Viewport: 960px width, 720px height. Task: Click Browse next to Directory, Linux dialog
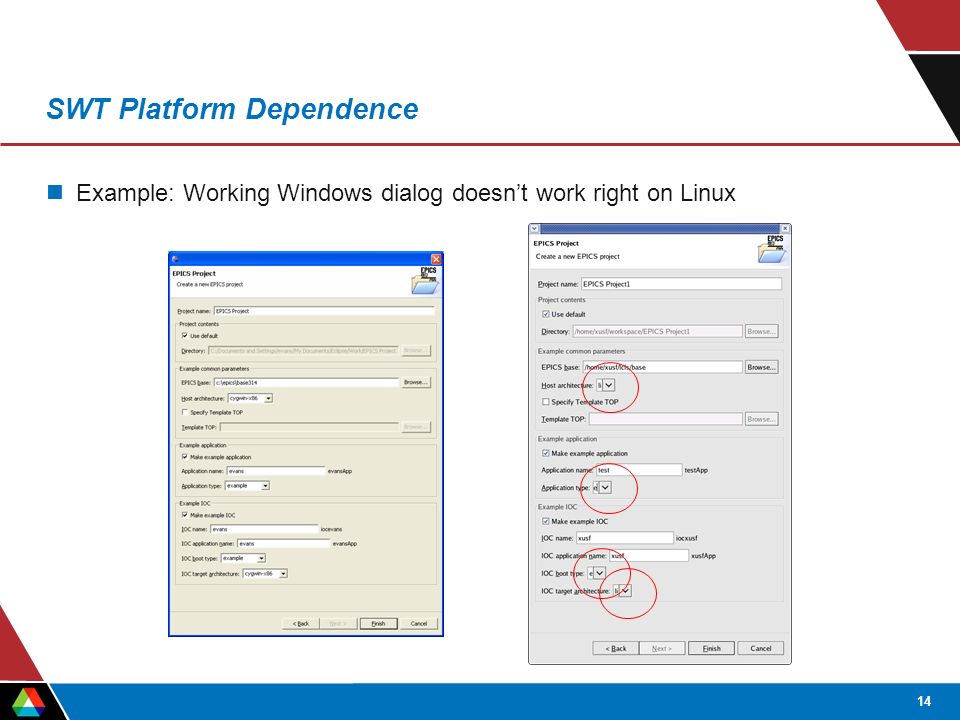point(762,331)
